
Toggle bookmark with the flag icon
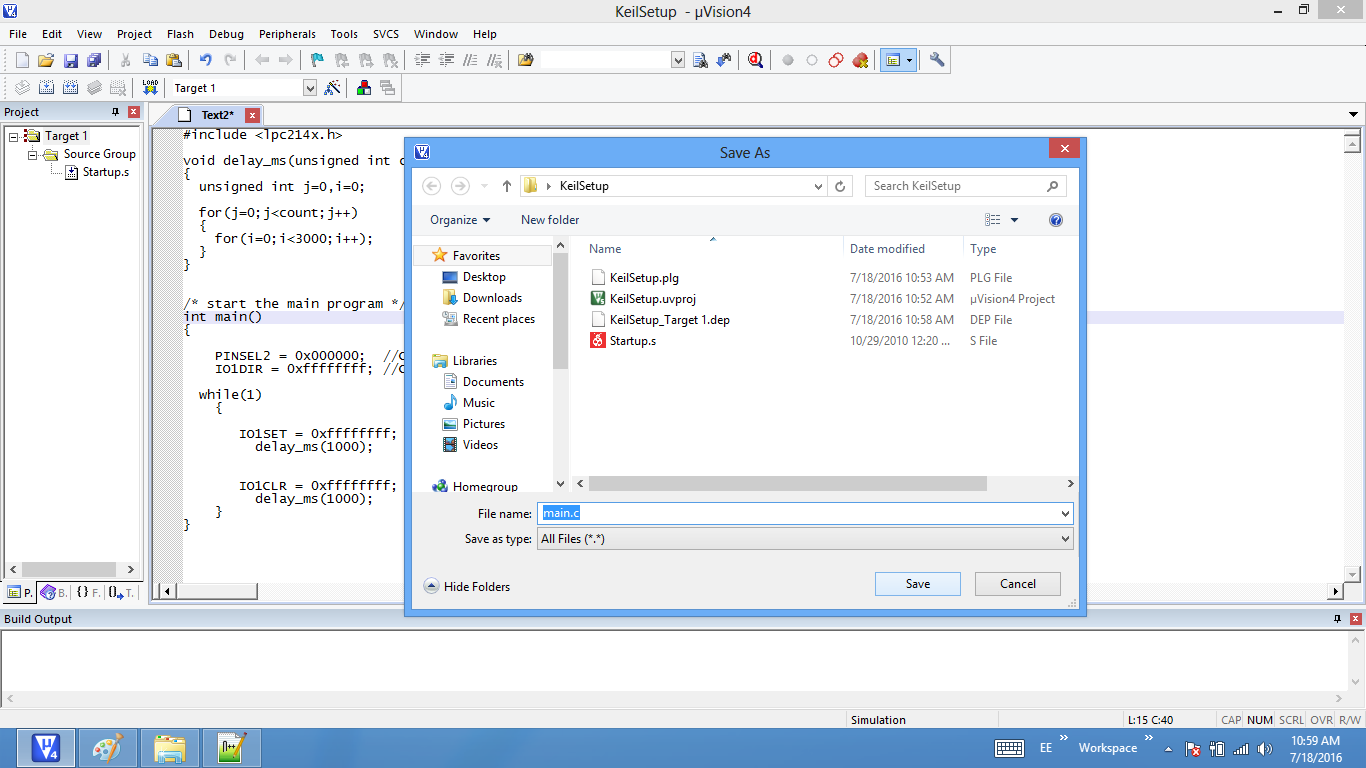click(x=317, y=60)
